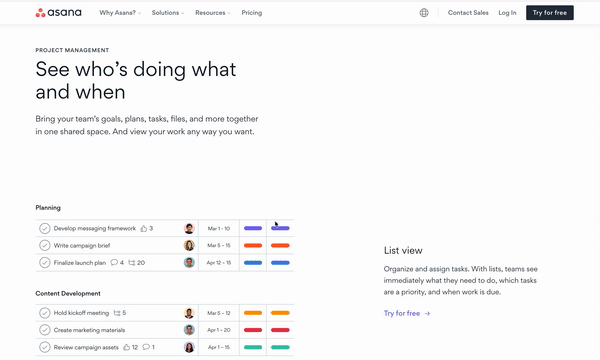The height and width of the screenshot is (360, 600).
Task: Mark Review campaign assets complete
Action: 45,347
